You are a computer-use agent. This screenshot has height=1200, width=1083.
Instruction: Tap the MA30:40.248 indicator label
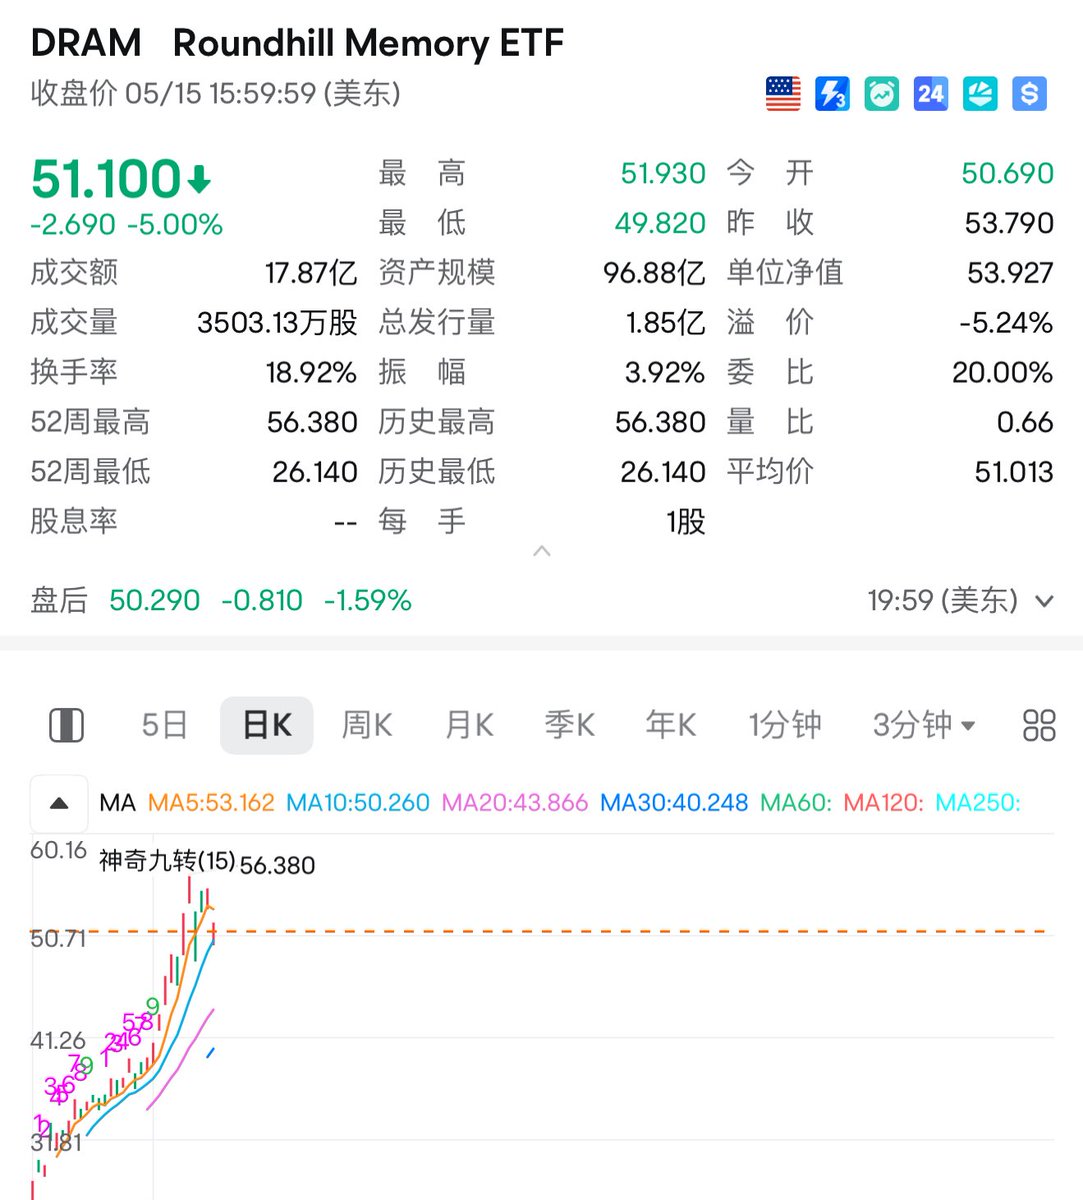674,803
